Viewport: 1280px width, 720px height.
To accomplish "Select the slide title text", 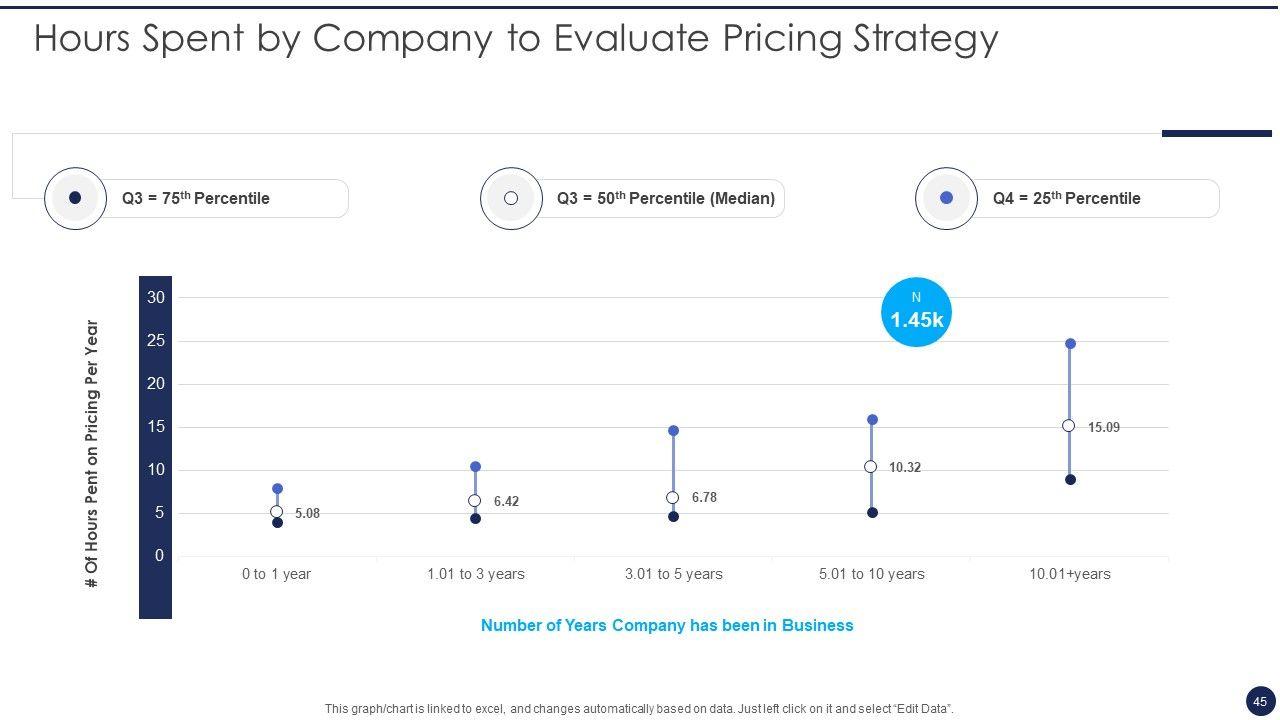I will pyautogui.click(x=516, y=39).
